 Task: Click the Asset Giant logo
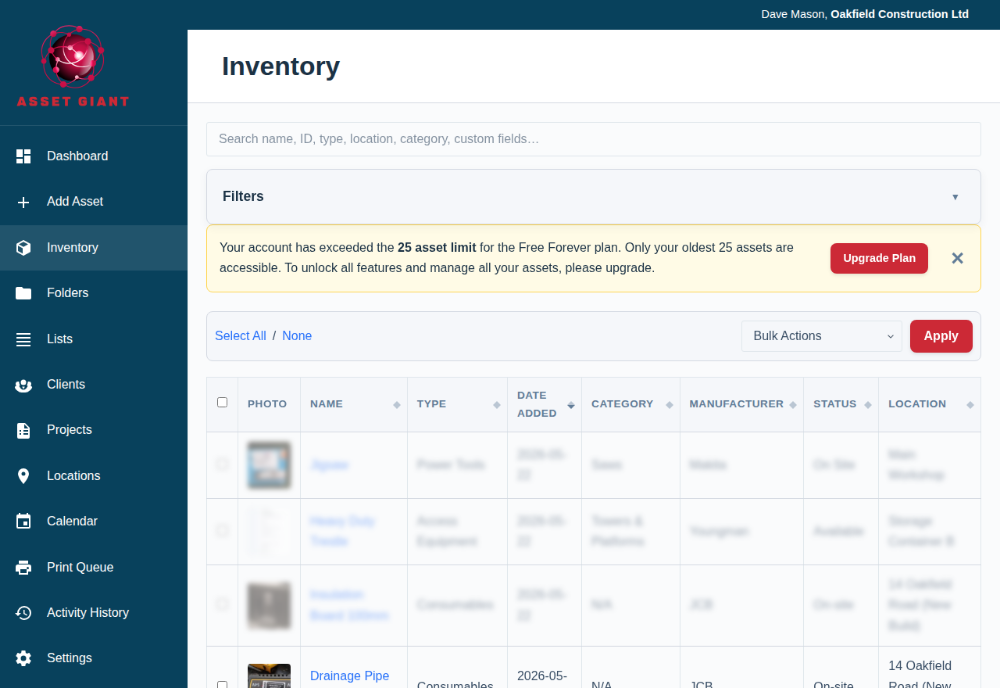tap(73, 66)
